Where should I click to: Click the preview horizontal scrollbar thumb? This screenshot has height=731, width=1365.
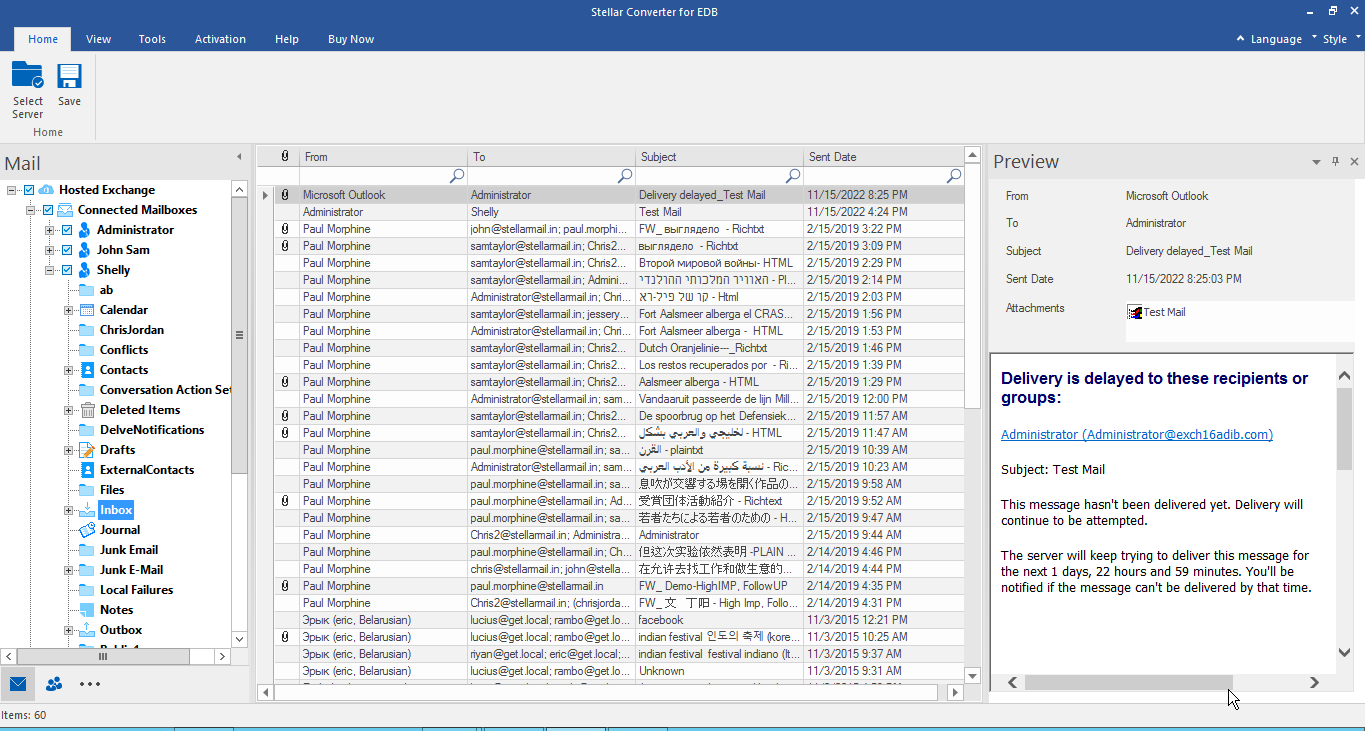[1128, 682]
